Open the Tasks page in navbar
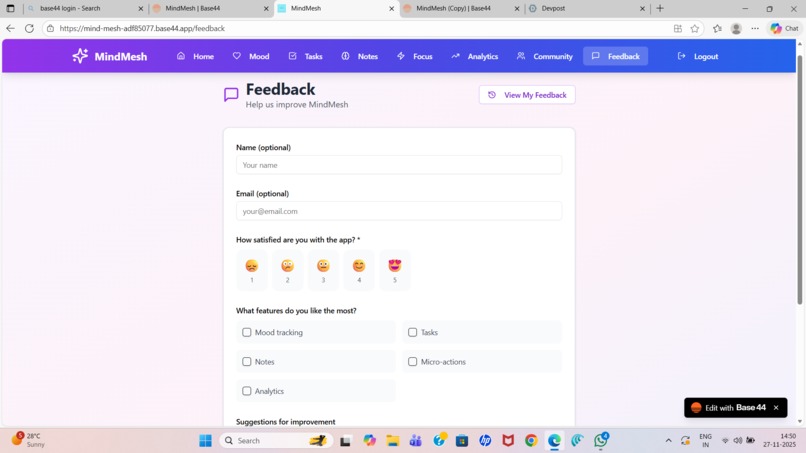This screenshot has height=453, width=806. click(x=305, y=56)
